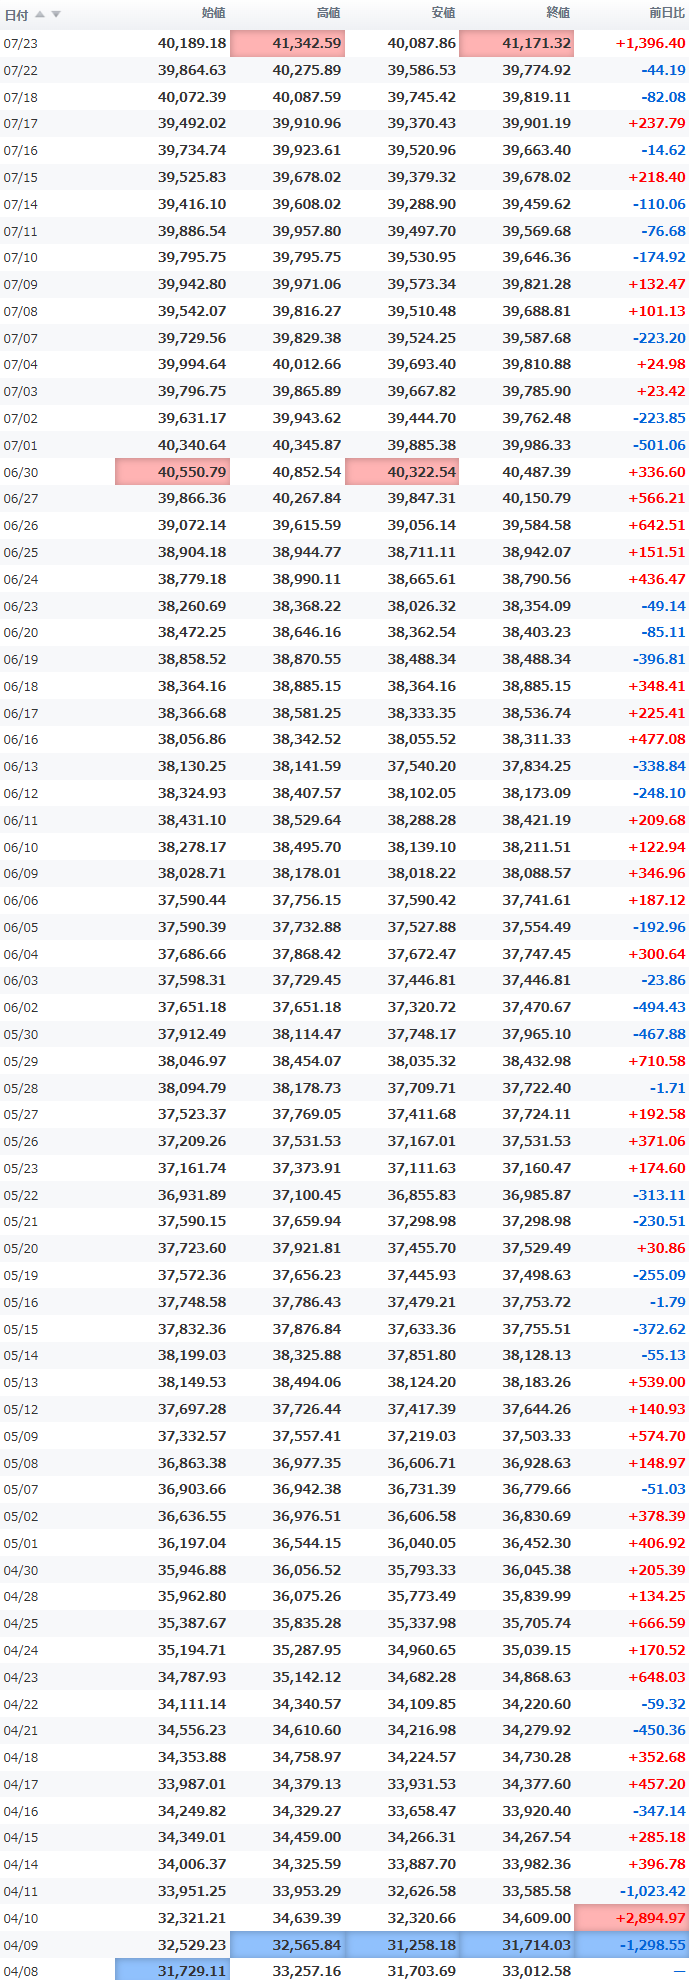Select the close value 39,901.19

click(x=537, y=123)
